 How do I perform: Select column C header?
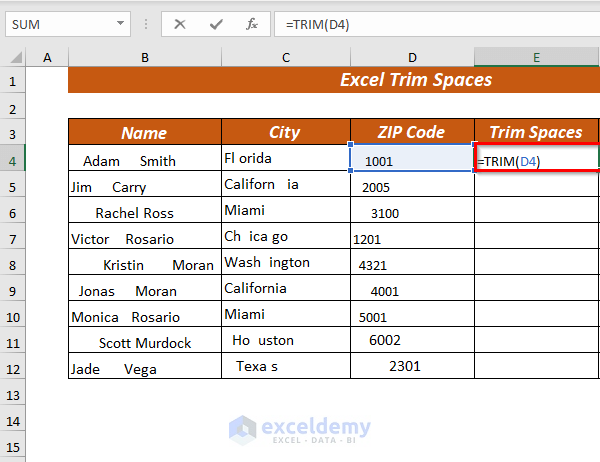pyautogui.click(x=286, y=57)
